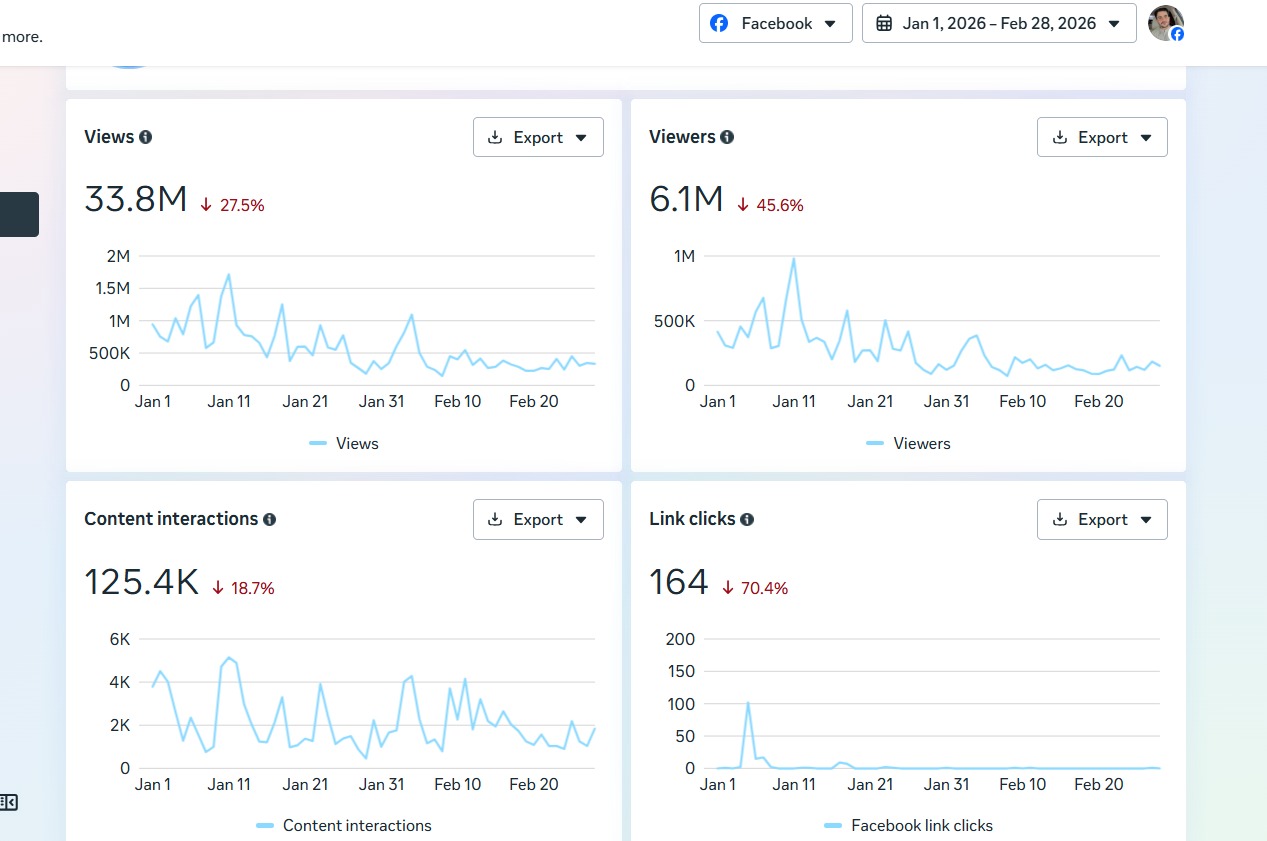This screenshot has width=1267, height=841.
Task: Export the Views chart data
Action: point(538,137)
